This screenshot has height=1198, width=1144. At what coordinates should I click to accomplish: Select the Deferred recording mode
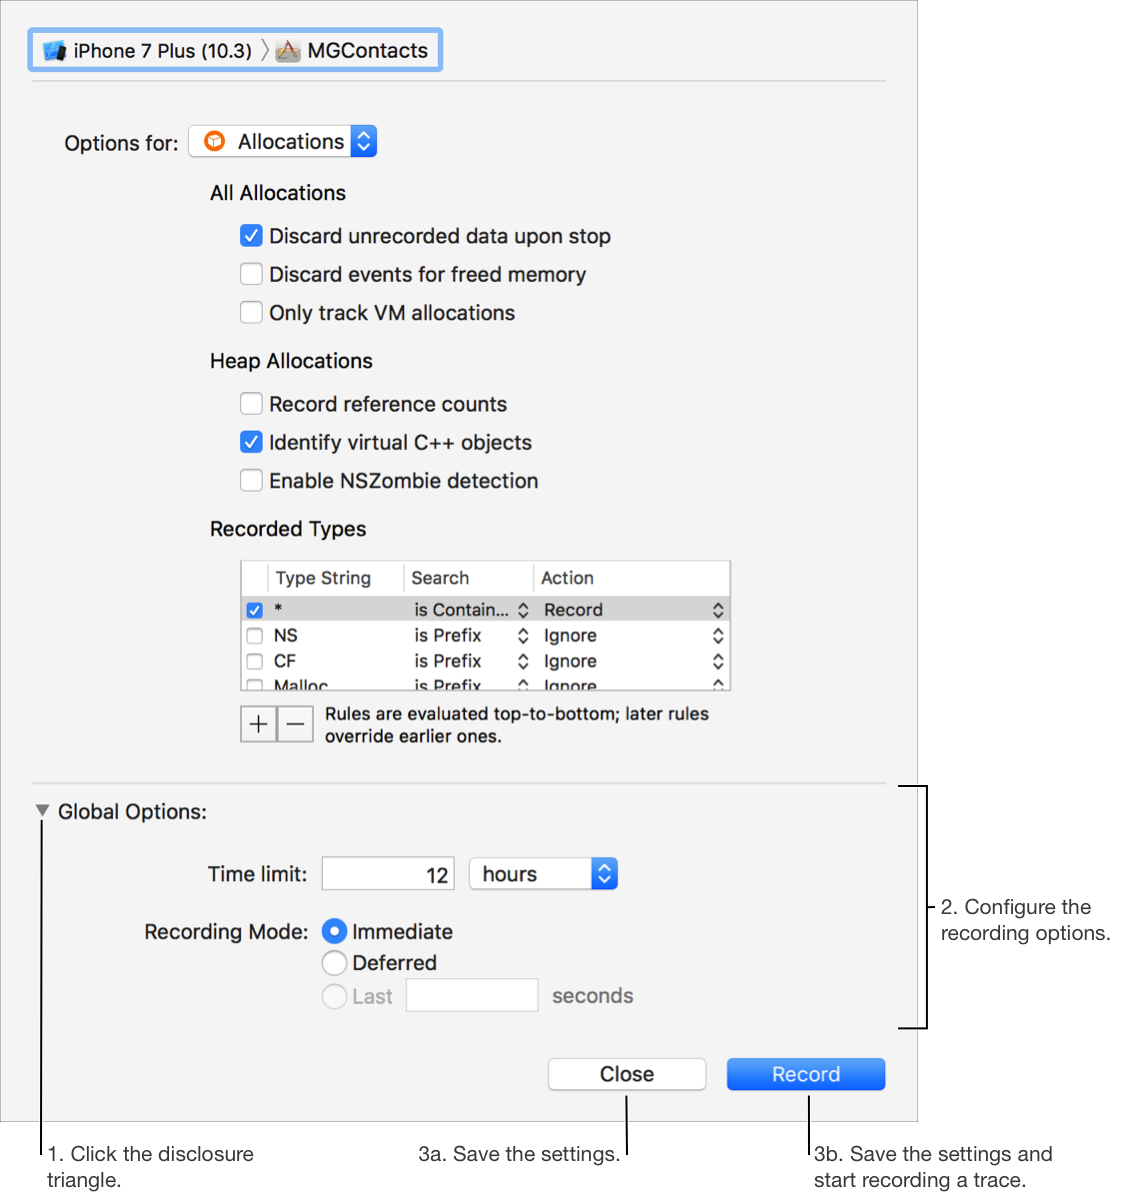click(334, 962)
